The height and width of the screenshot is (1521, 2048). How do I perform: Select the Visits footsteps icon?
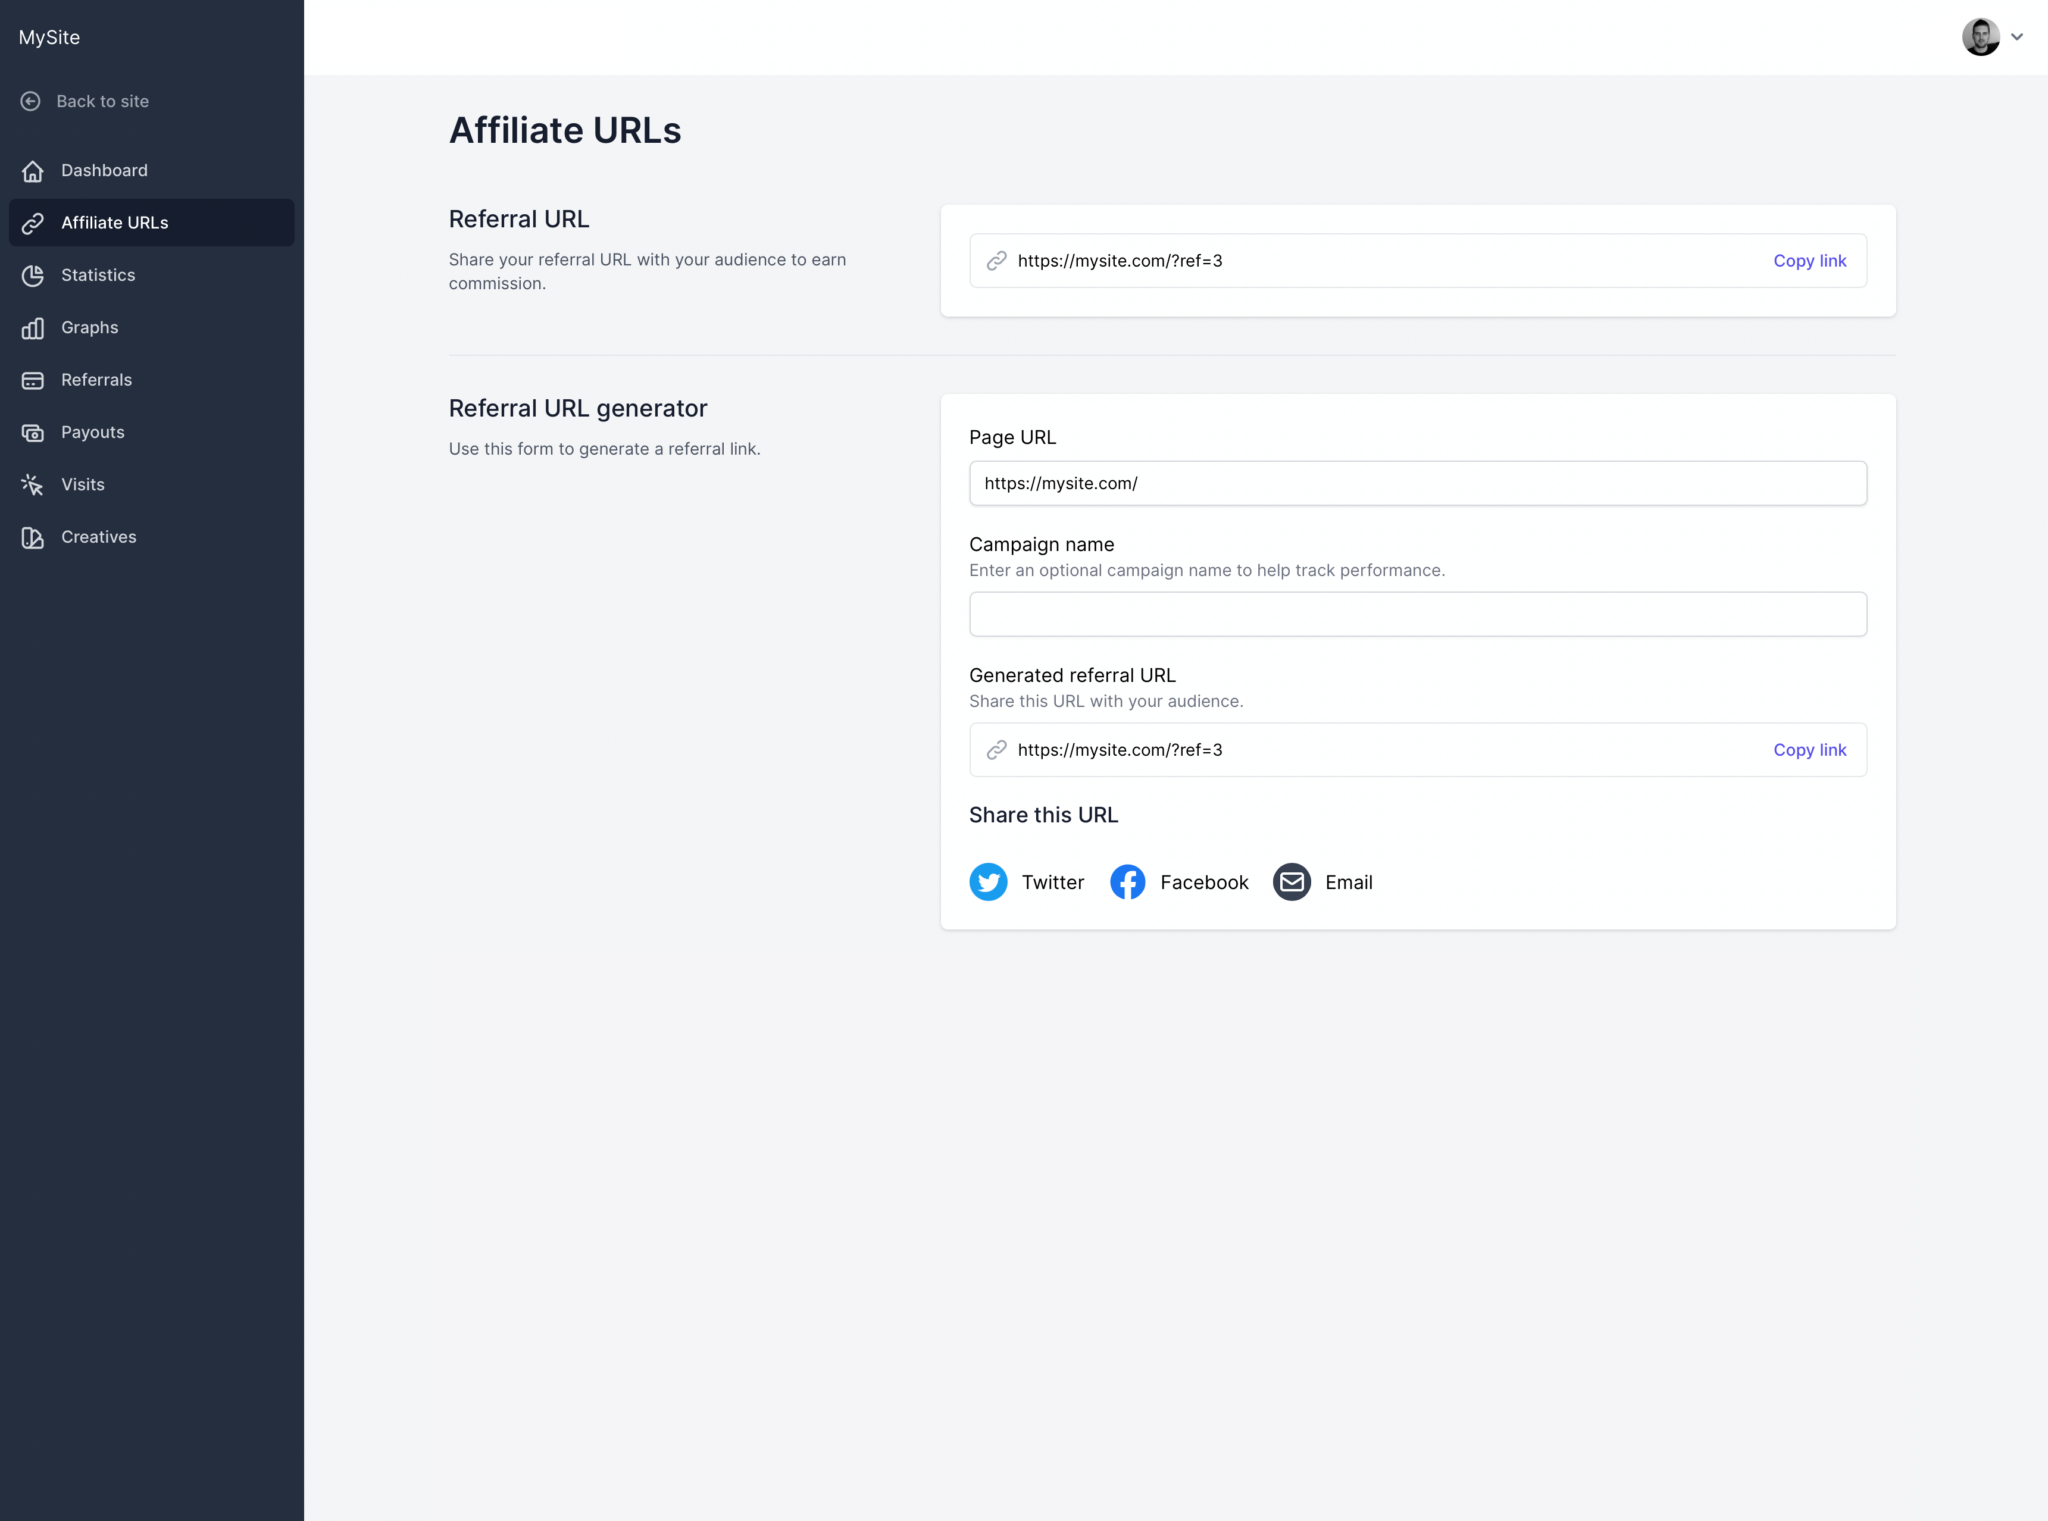[x=34, y=484]
